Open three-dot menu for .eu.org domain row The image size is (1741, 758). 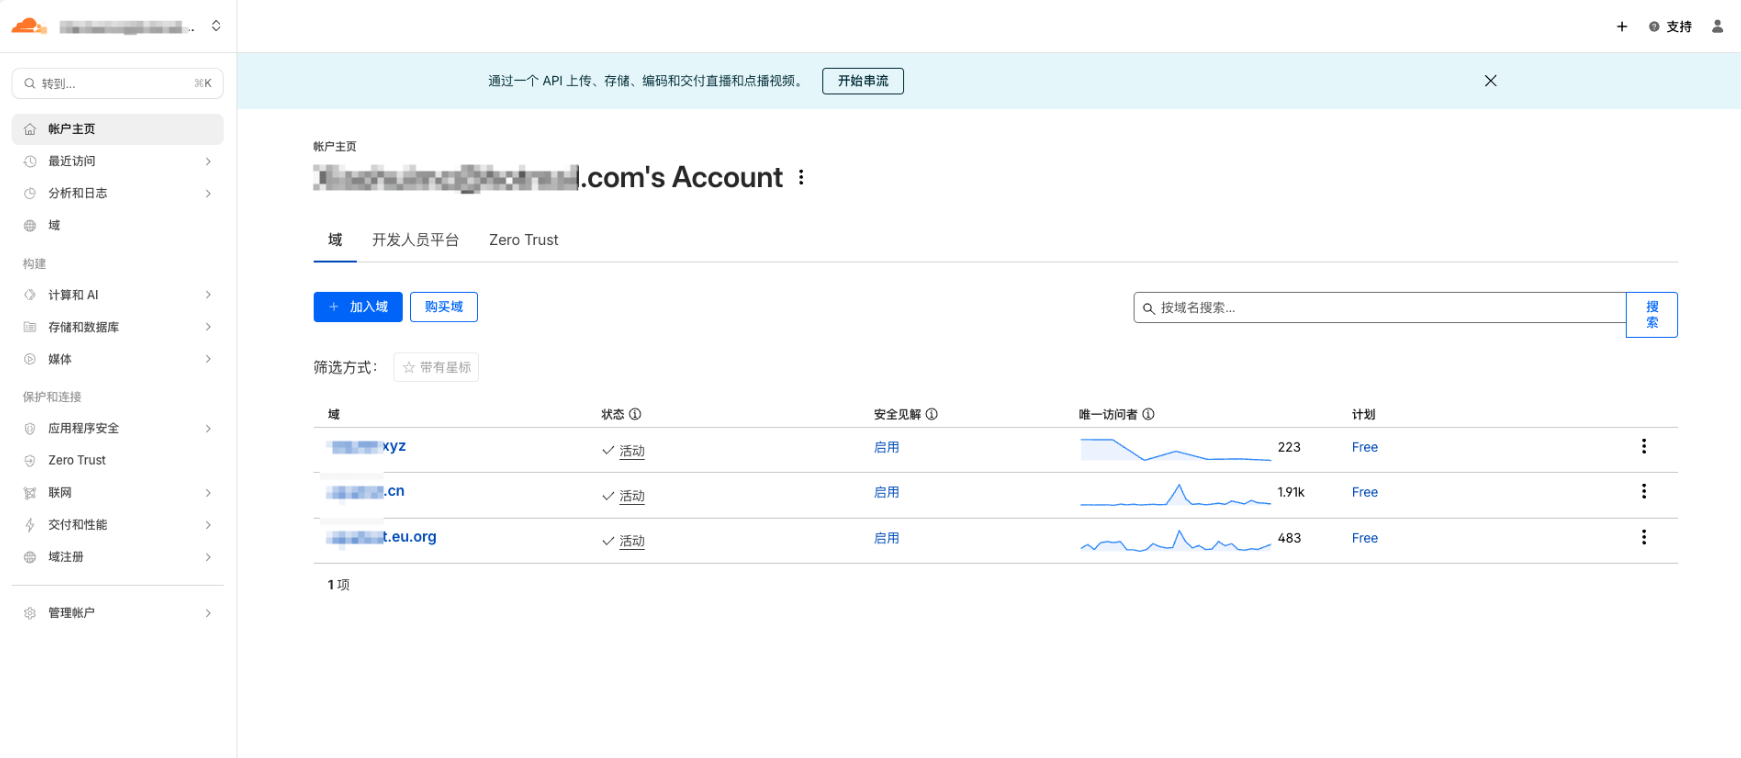click(x=1643, y=538)
